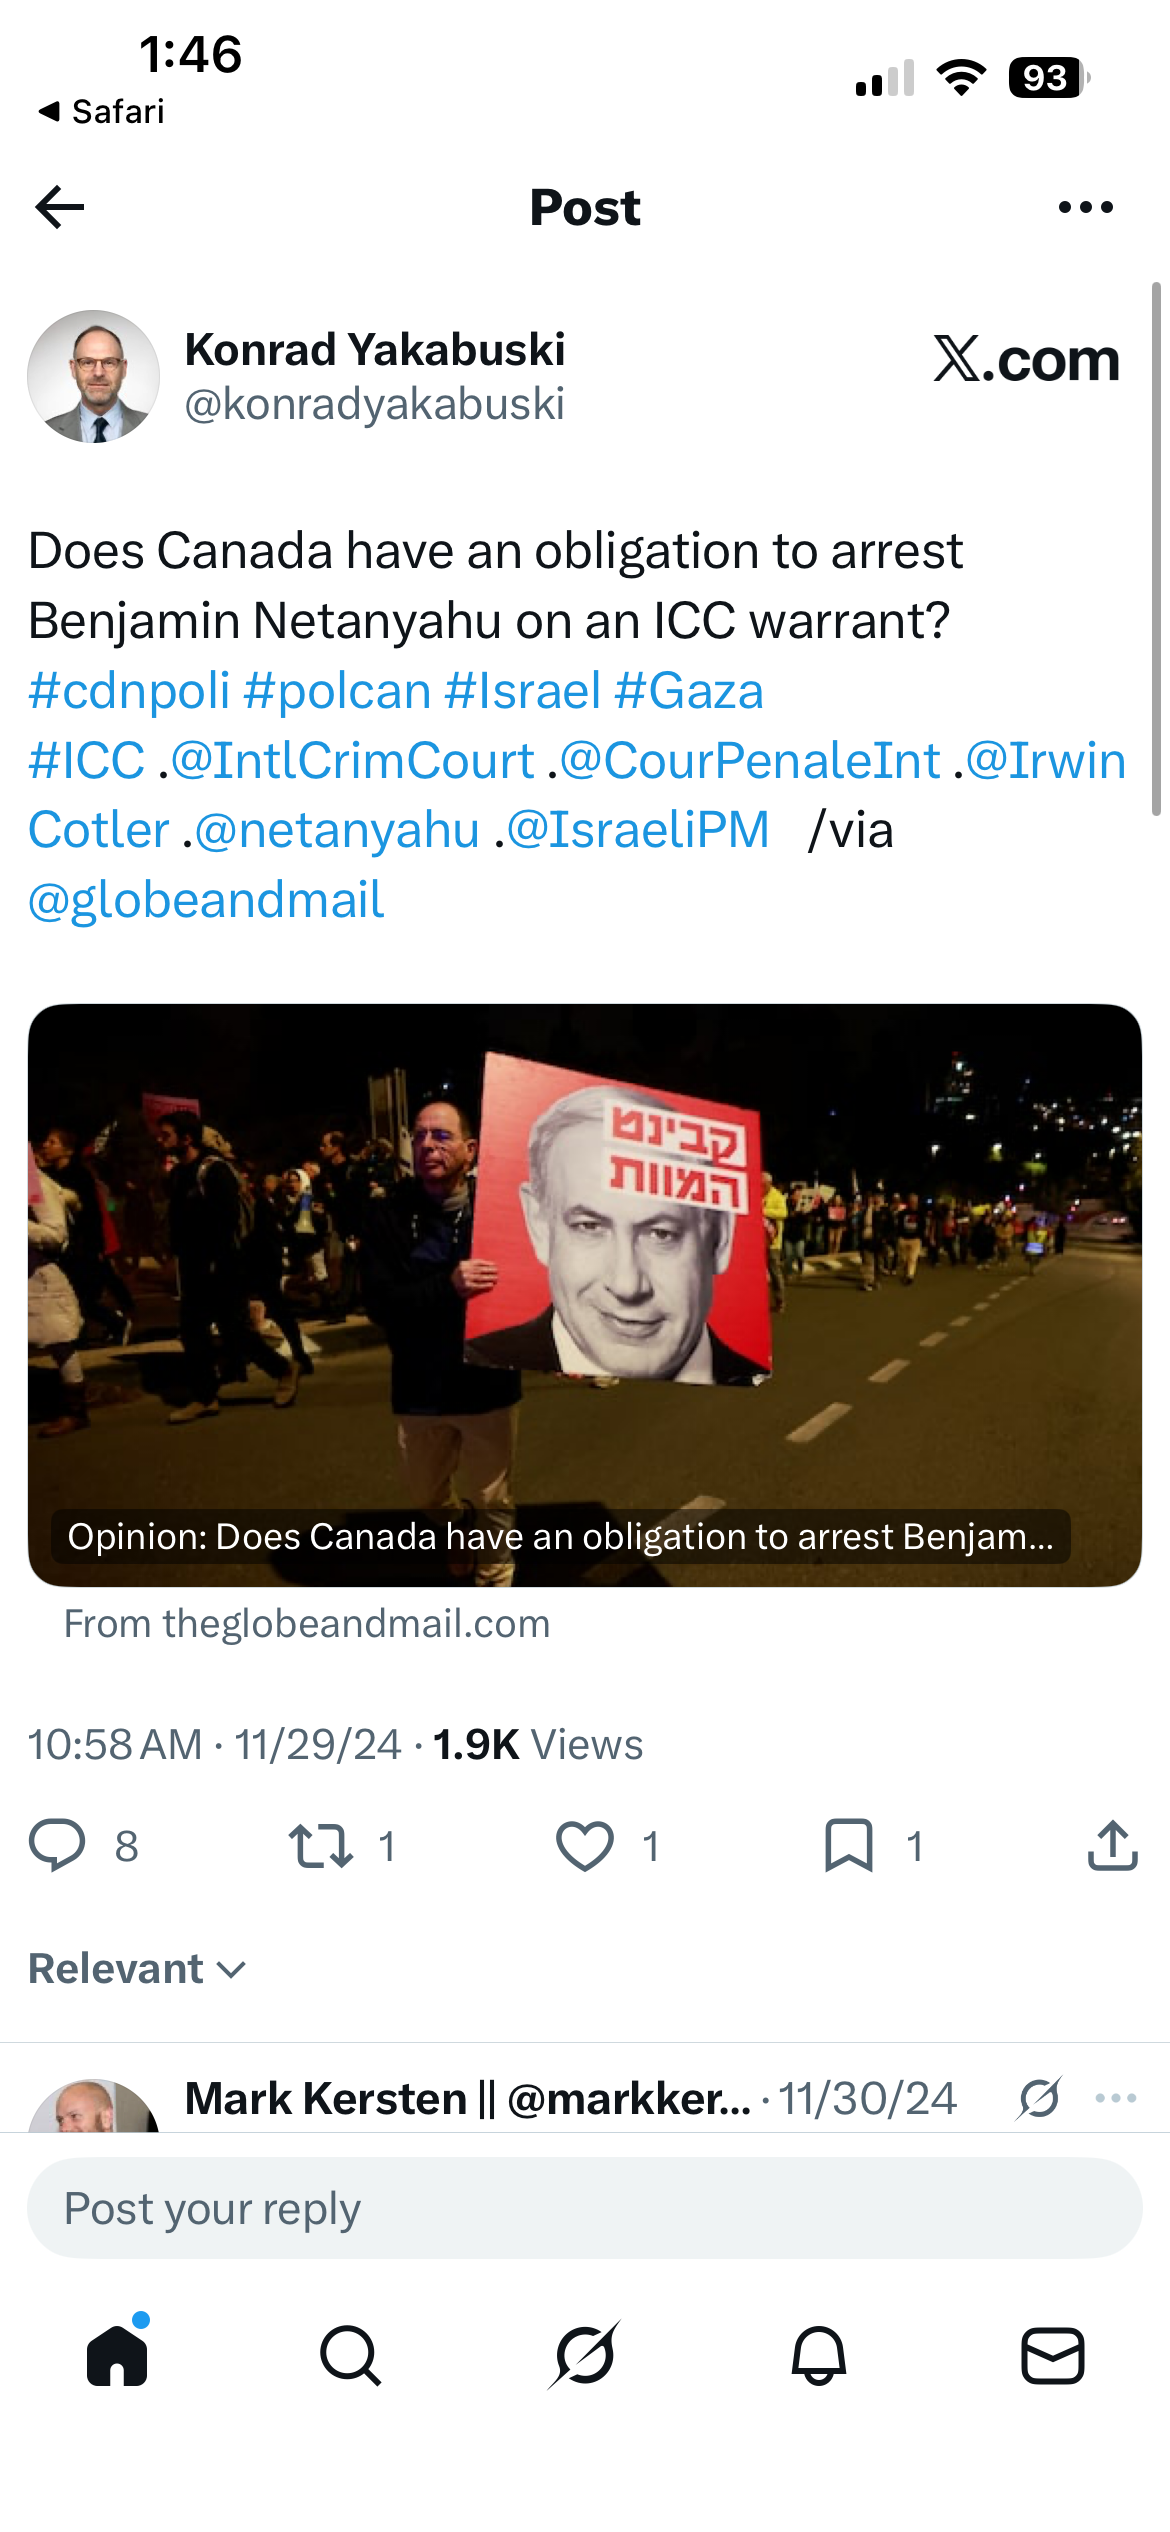Open the @globeandmail mention link
Image resolution: width=1170 pixels, height=2532 pixels.
point(206,900)
